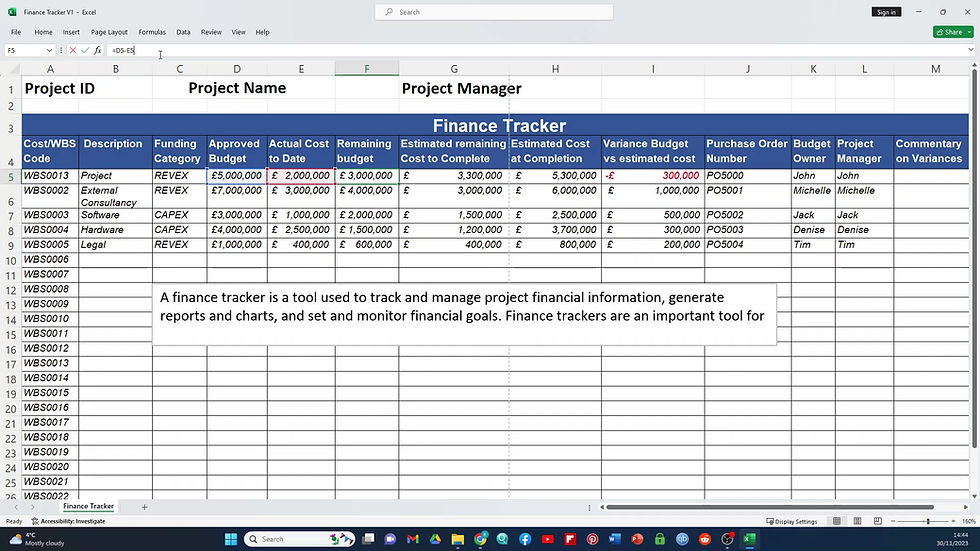Viewport: 980px width, 551px height.
Task: Open File Explorer from taskbar
Action: [x=458, y=539]
